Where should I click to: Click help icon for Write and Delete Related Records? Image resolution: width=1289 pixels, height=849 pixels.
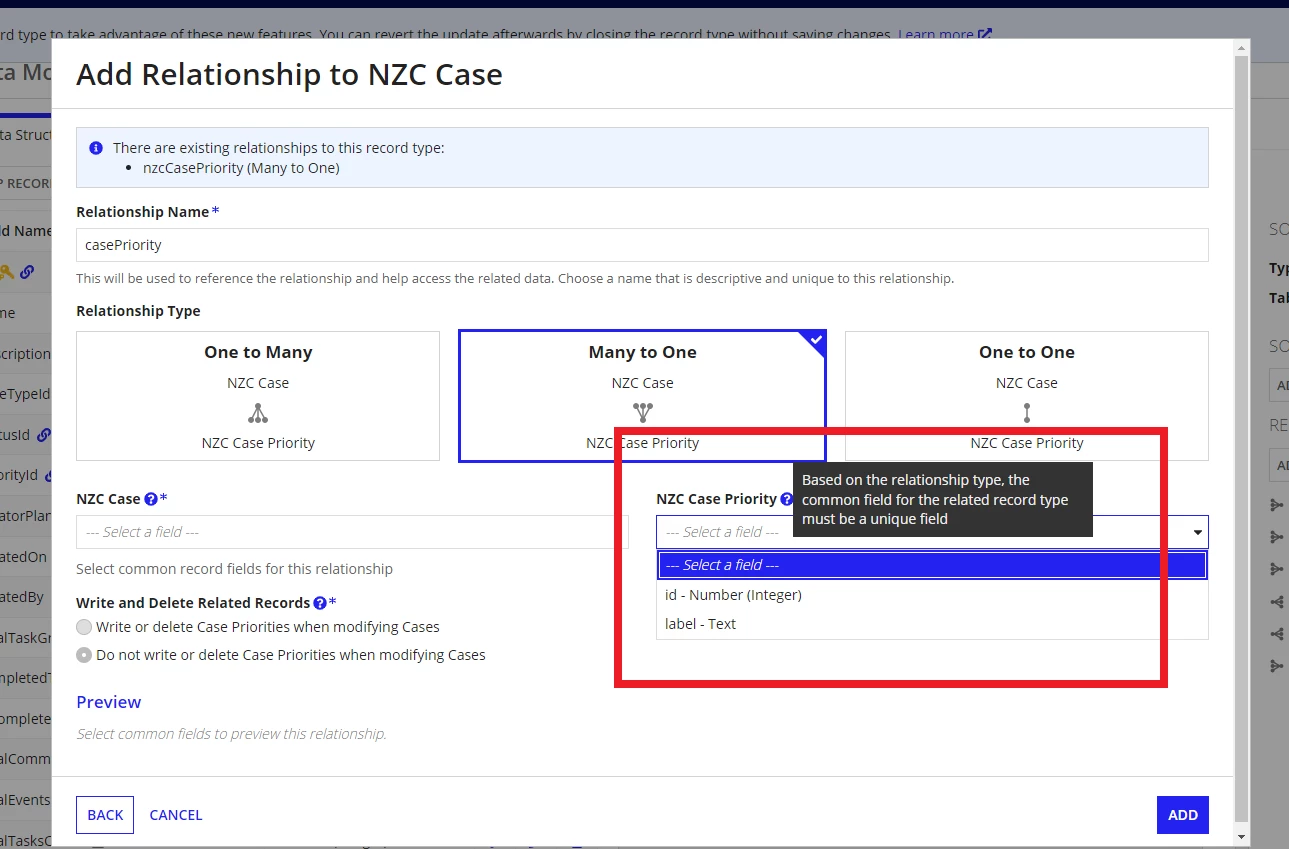(x=320, y=603)
